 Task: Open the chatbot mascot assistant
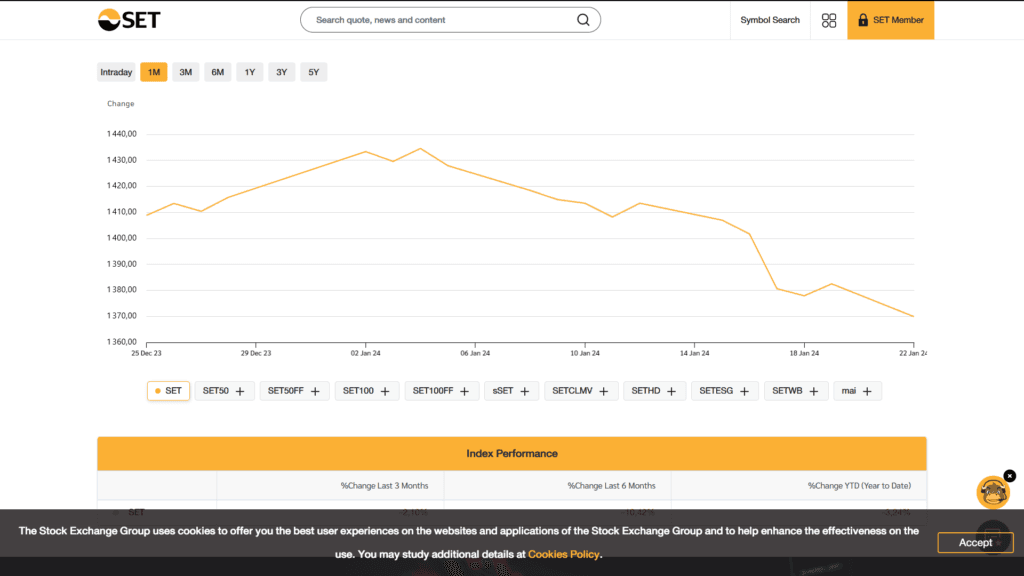[x=993, y=492]
